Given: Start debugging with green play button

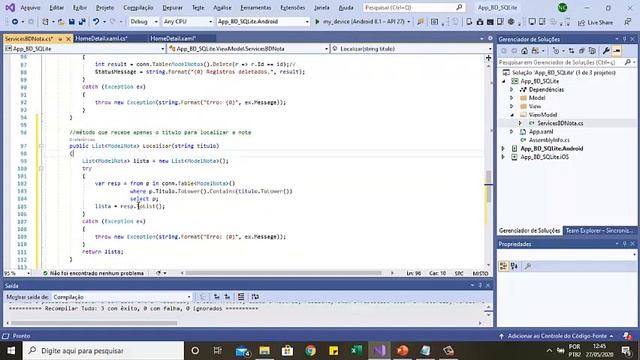Looking at the screenshot, I should point(317,22).
